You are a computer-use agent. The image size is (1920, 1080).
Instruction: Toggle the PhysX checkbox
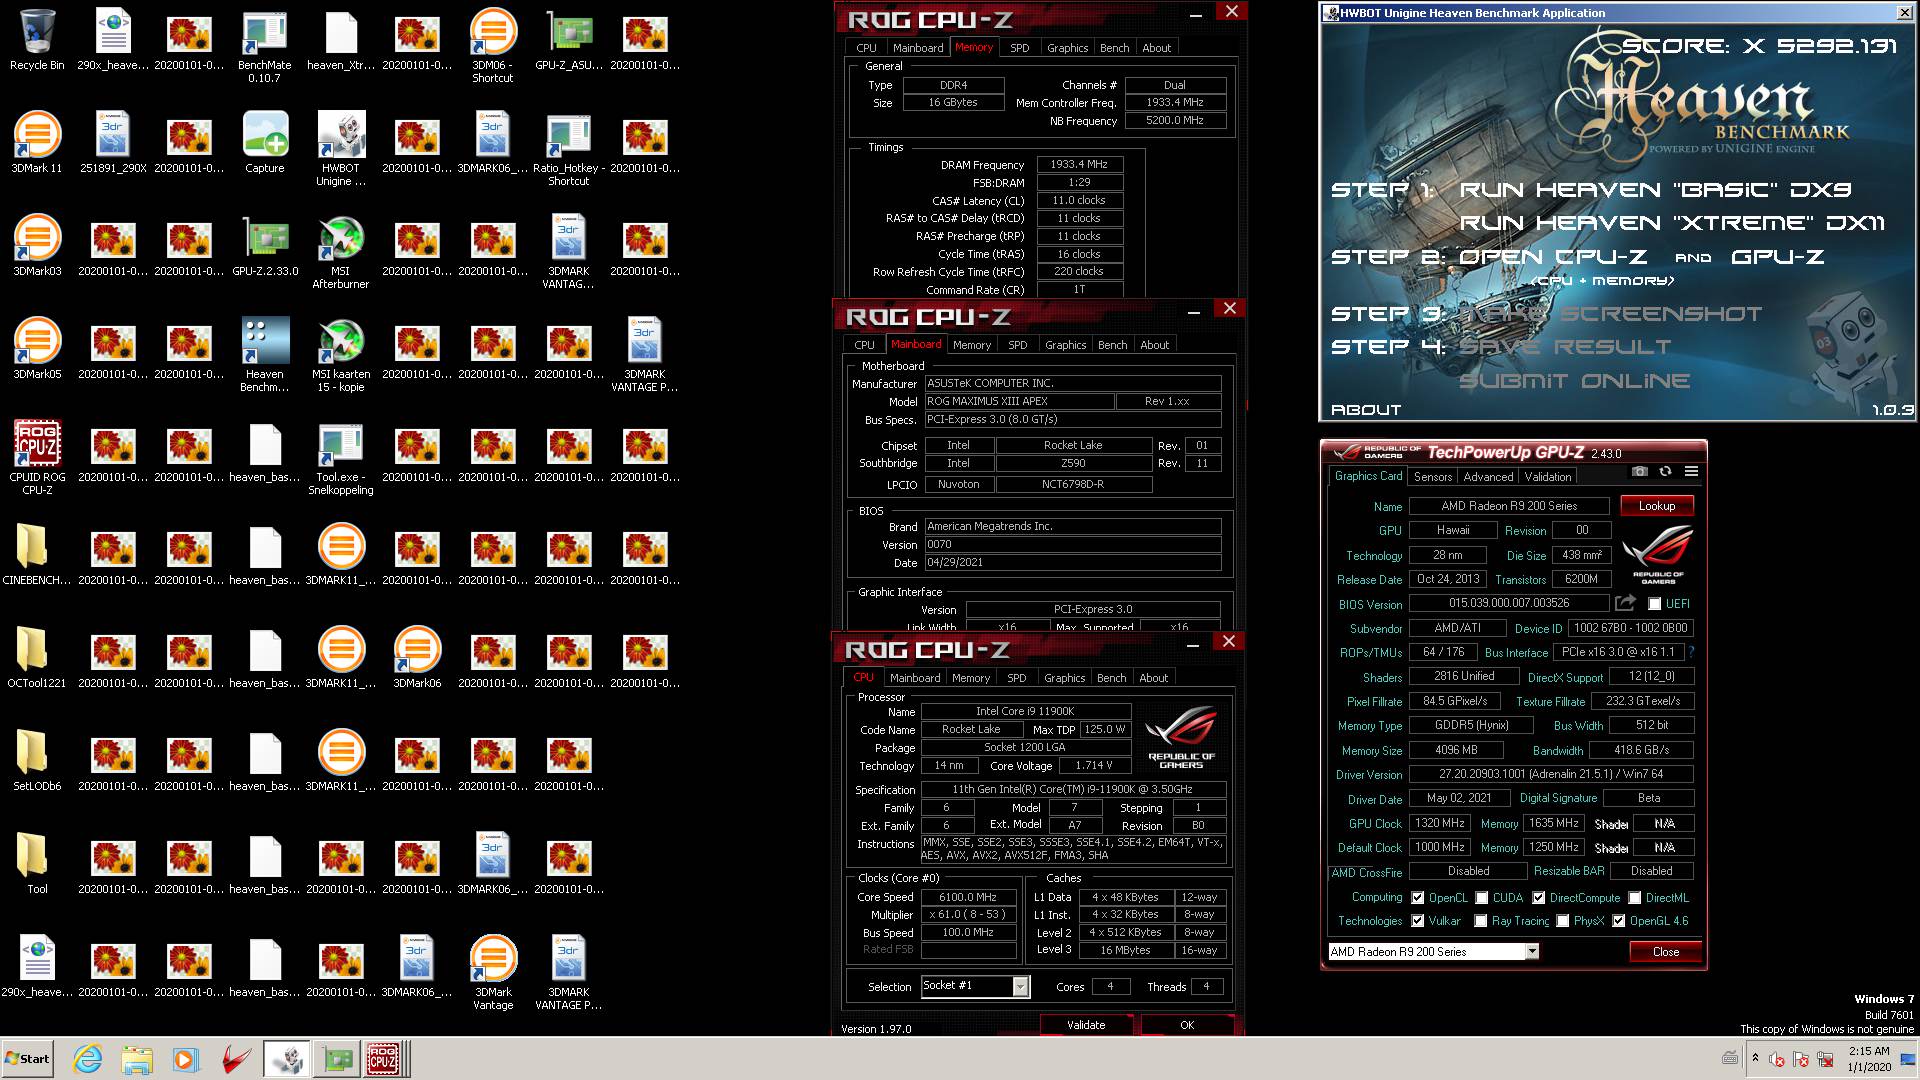1562,921
